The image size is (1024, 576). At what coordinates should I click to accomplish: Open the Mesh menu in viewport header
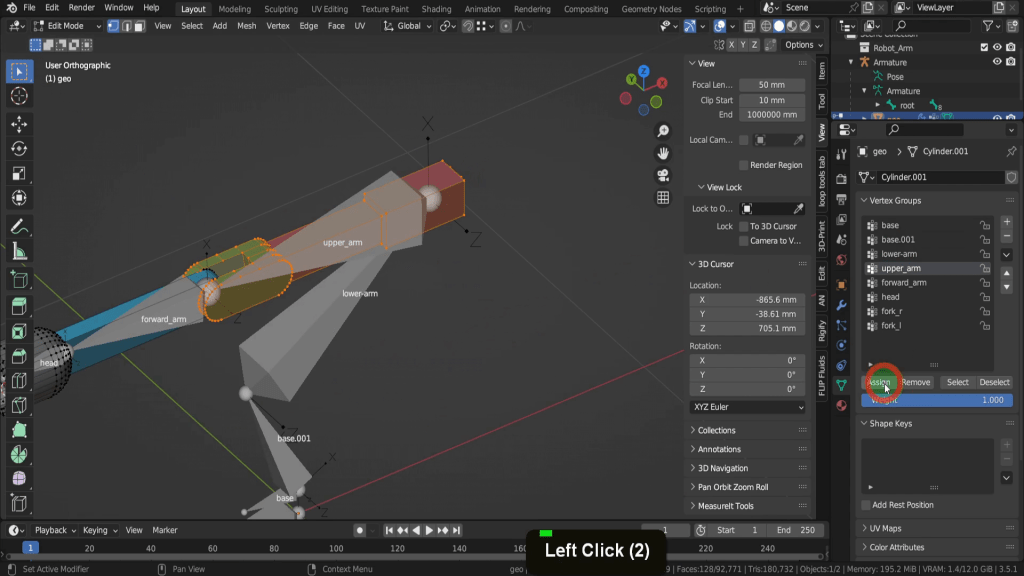coord(246,26)
